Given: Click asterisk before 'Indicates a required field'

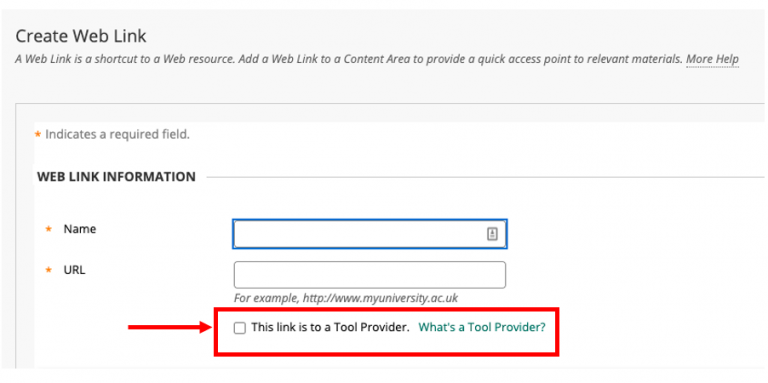Looking at the screenshot, I should pyautogui.click(x=38, y=134).
